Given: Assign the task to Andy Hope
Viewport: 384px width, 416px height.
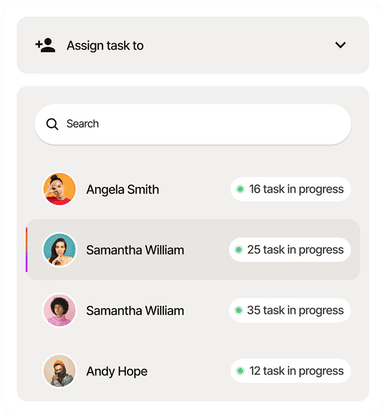Looking at the screenshot, I should [x=193, y=371].
